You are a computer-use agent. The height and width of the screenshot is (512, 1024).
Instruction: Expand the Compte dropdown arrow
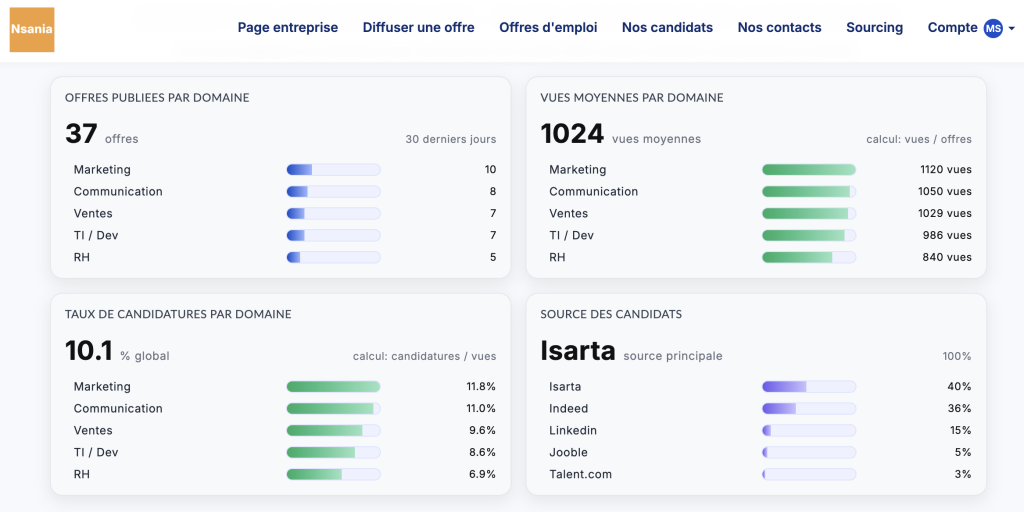click(1011, 29)
